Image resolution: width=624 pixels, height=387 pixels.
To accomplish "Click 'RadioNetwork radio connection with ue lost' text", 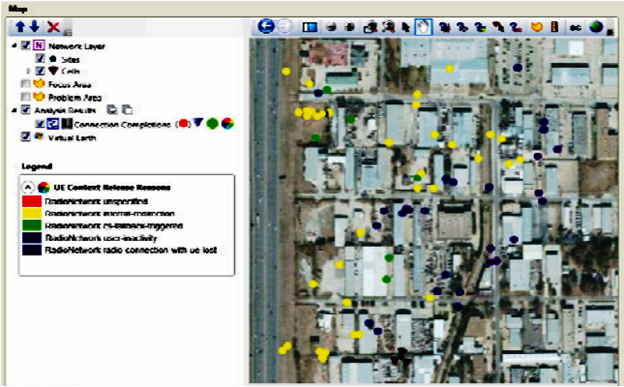I will click(131, 250).
